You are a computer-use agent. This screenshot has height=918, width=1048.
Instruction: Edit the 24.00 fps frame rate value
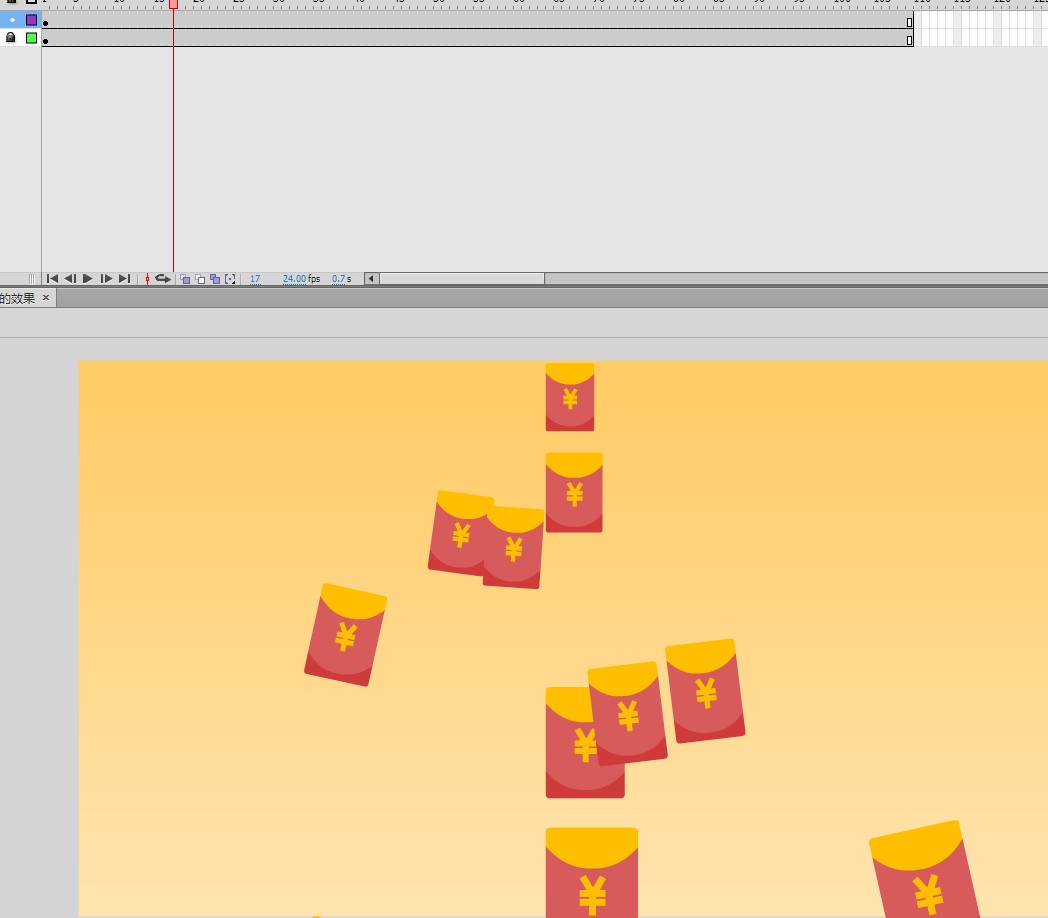(x=294, y=279)
